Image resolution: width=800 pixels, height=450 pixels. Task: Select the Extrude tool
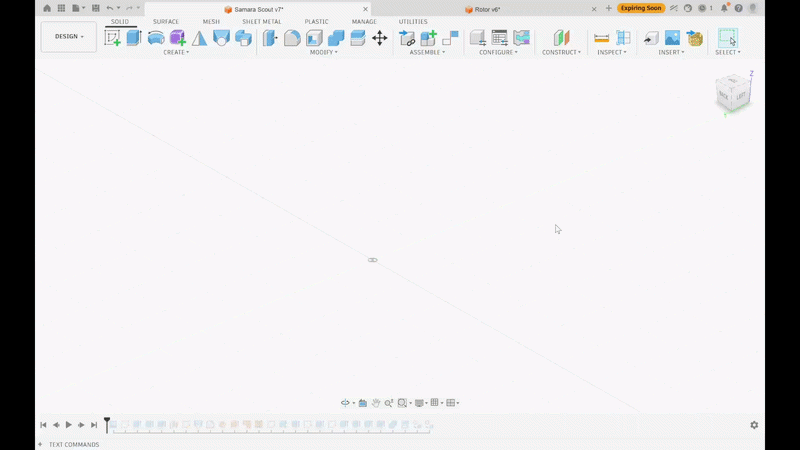click(x=134, y=38)
